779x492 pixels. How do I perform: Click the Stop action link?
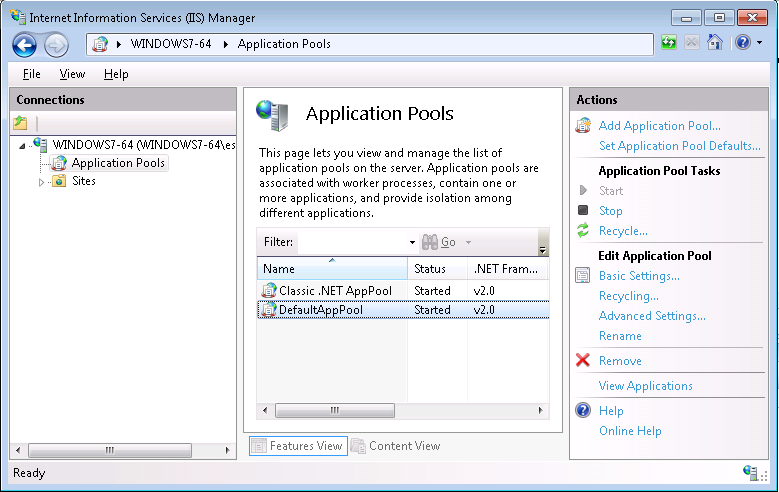click(x=611, y=211)
